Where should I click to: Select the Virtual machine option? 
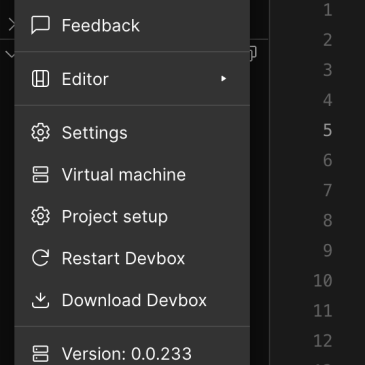click(124, 175)
